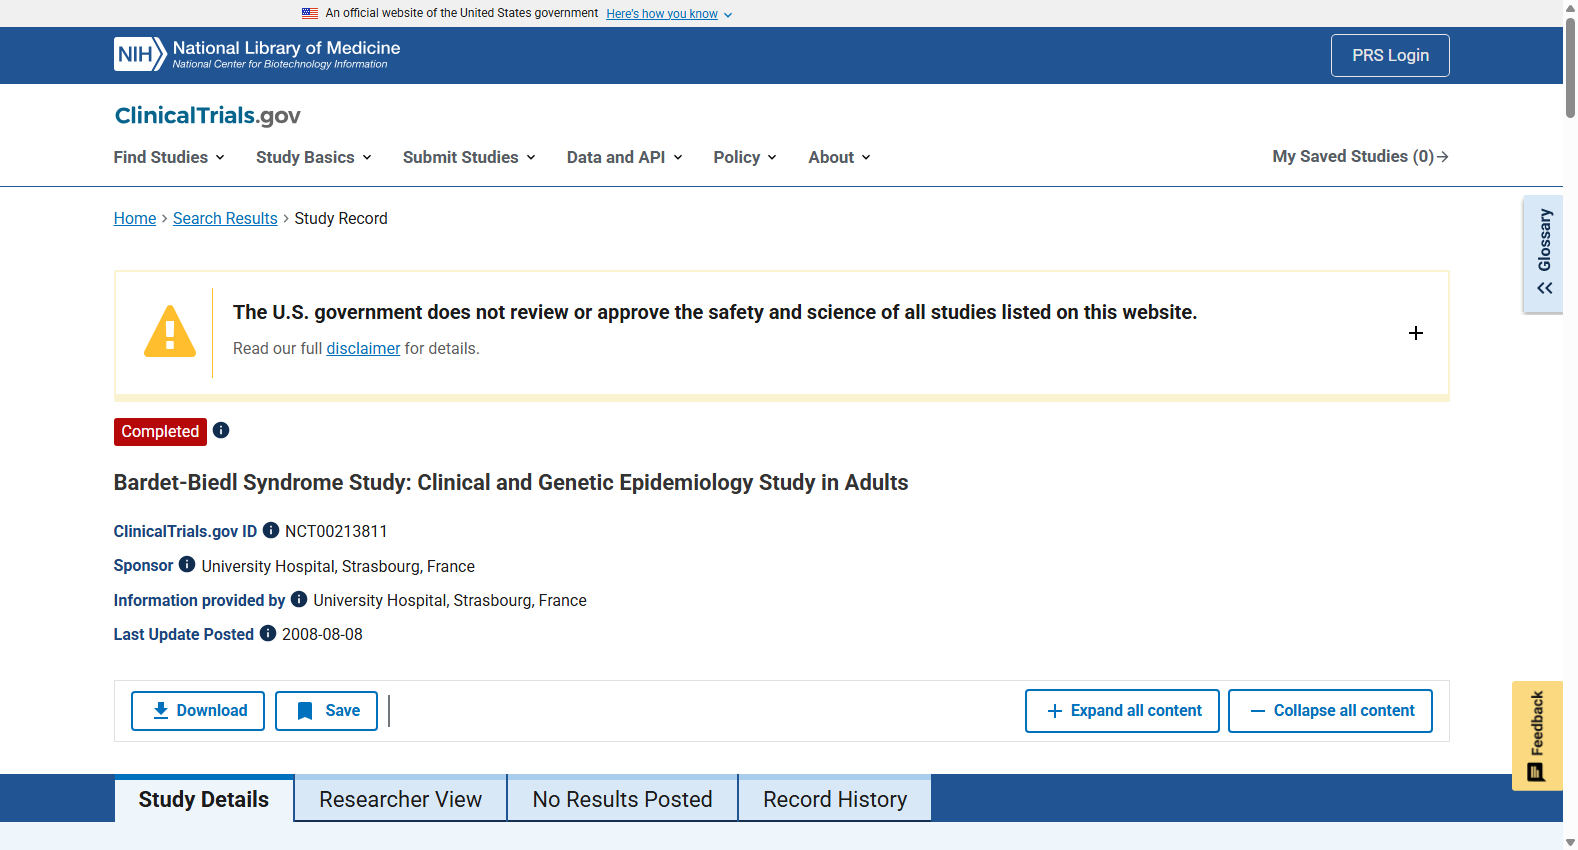The image size is (1578, 850).
Task: Open the Find Studies dropdown menu
Action: point(169,157)
